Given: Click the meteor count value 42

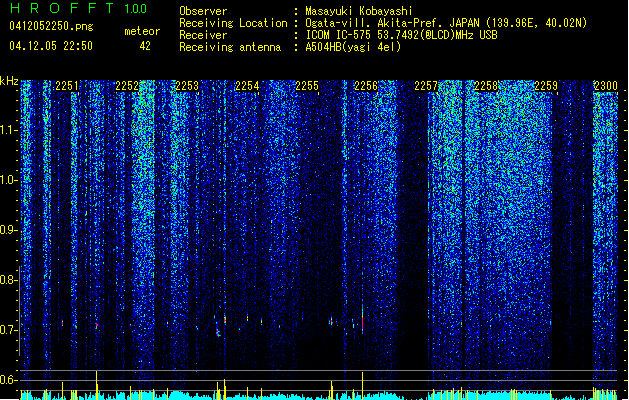Looking at the screenshot, I should click(145, 46).
